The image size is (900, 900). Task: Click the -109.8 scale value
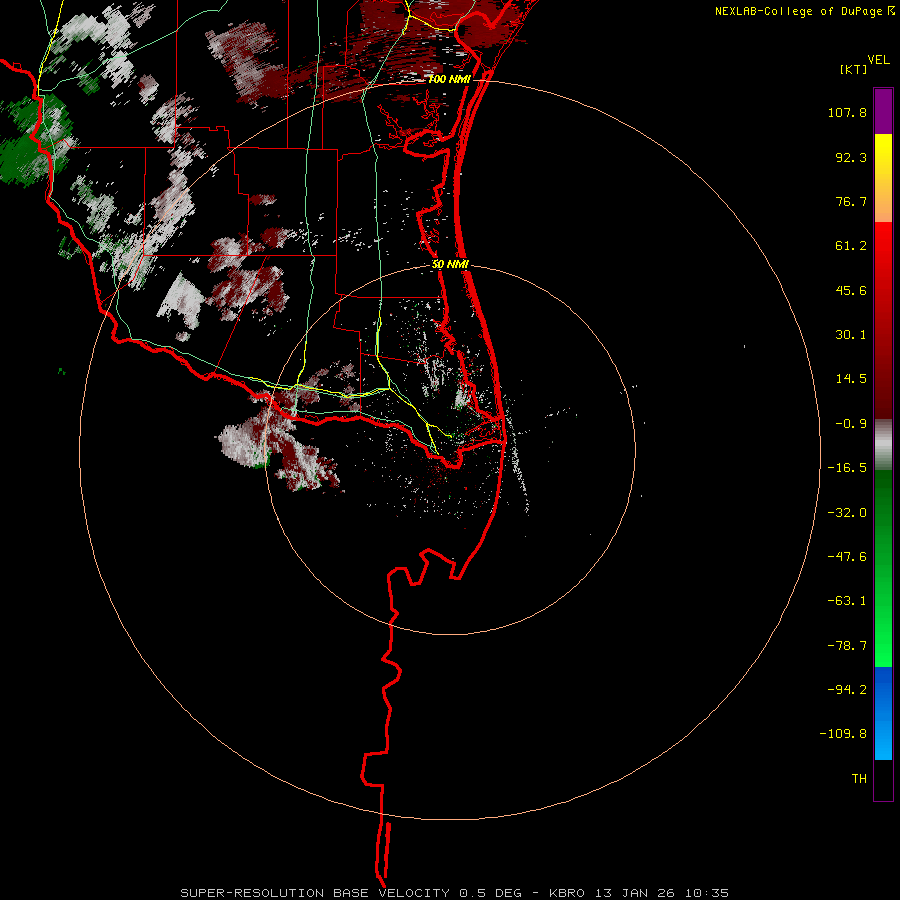[x=843, y=734]
